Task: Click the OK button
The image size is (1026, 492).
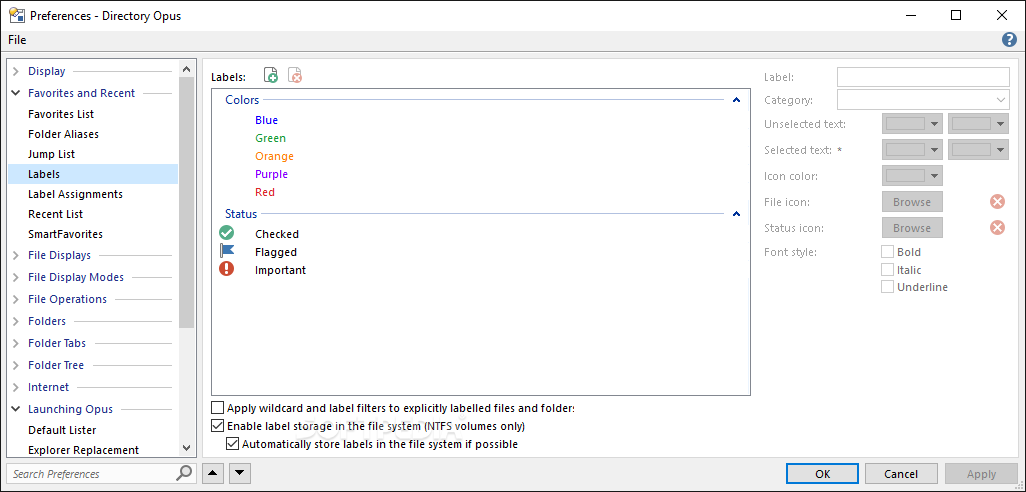Action: pyautogui.click(x=823, y=474)
